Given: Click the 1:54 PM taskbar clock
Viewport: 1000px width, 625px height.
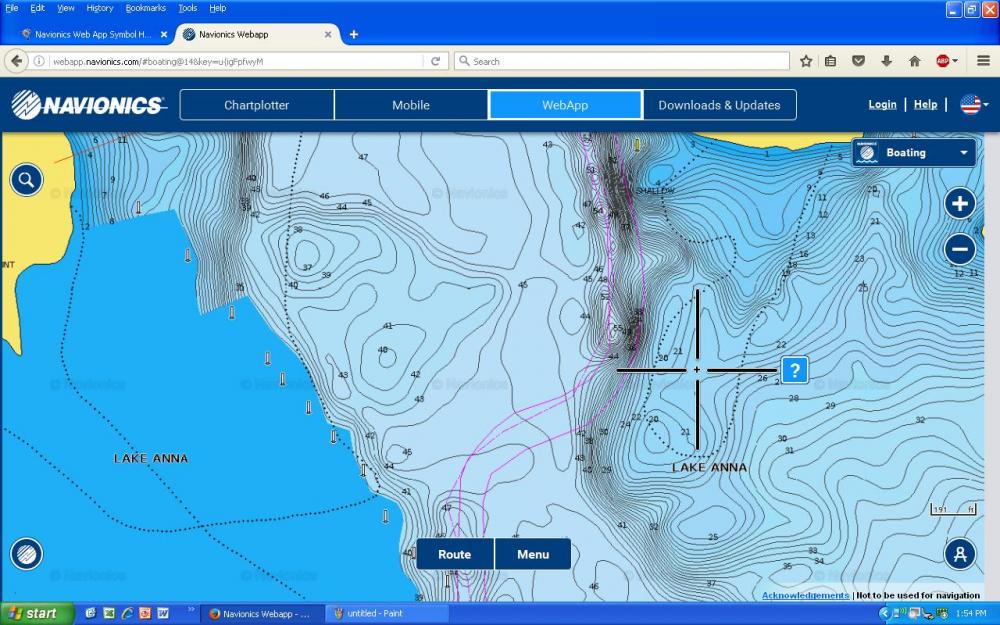Looking at the screenshot, I should point(971,614).
